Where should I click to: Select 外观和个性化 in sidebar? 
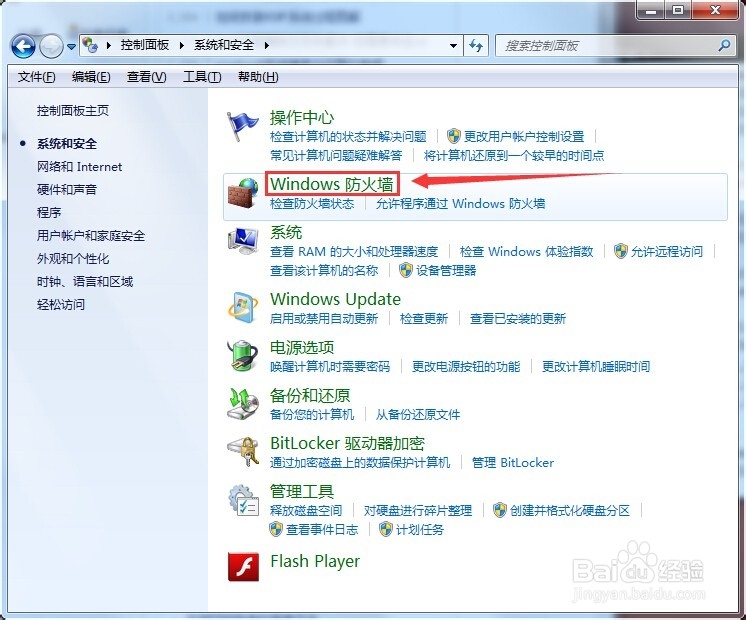tap(73, 258)
